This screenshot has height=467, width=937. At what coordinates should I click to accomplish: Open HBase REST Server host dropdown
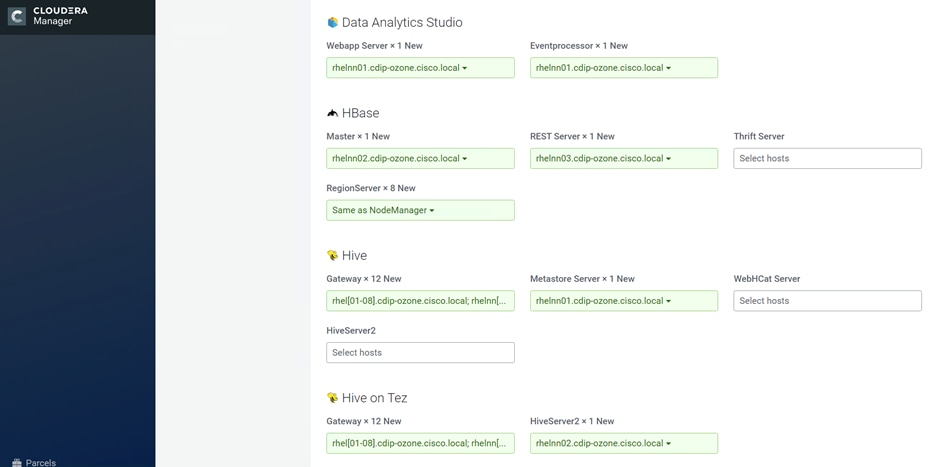624,158
